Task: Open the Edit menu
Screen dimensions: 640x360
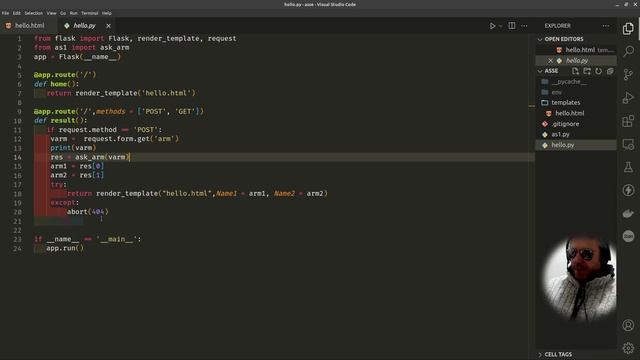Action: pyautogui.click(x=16, y=13)
